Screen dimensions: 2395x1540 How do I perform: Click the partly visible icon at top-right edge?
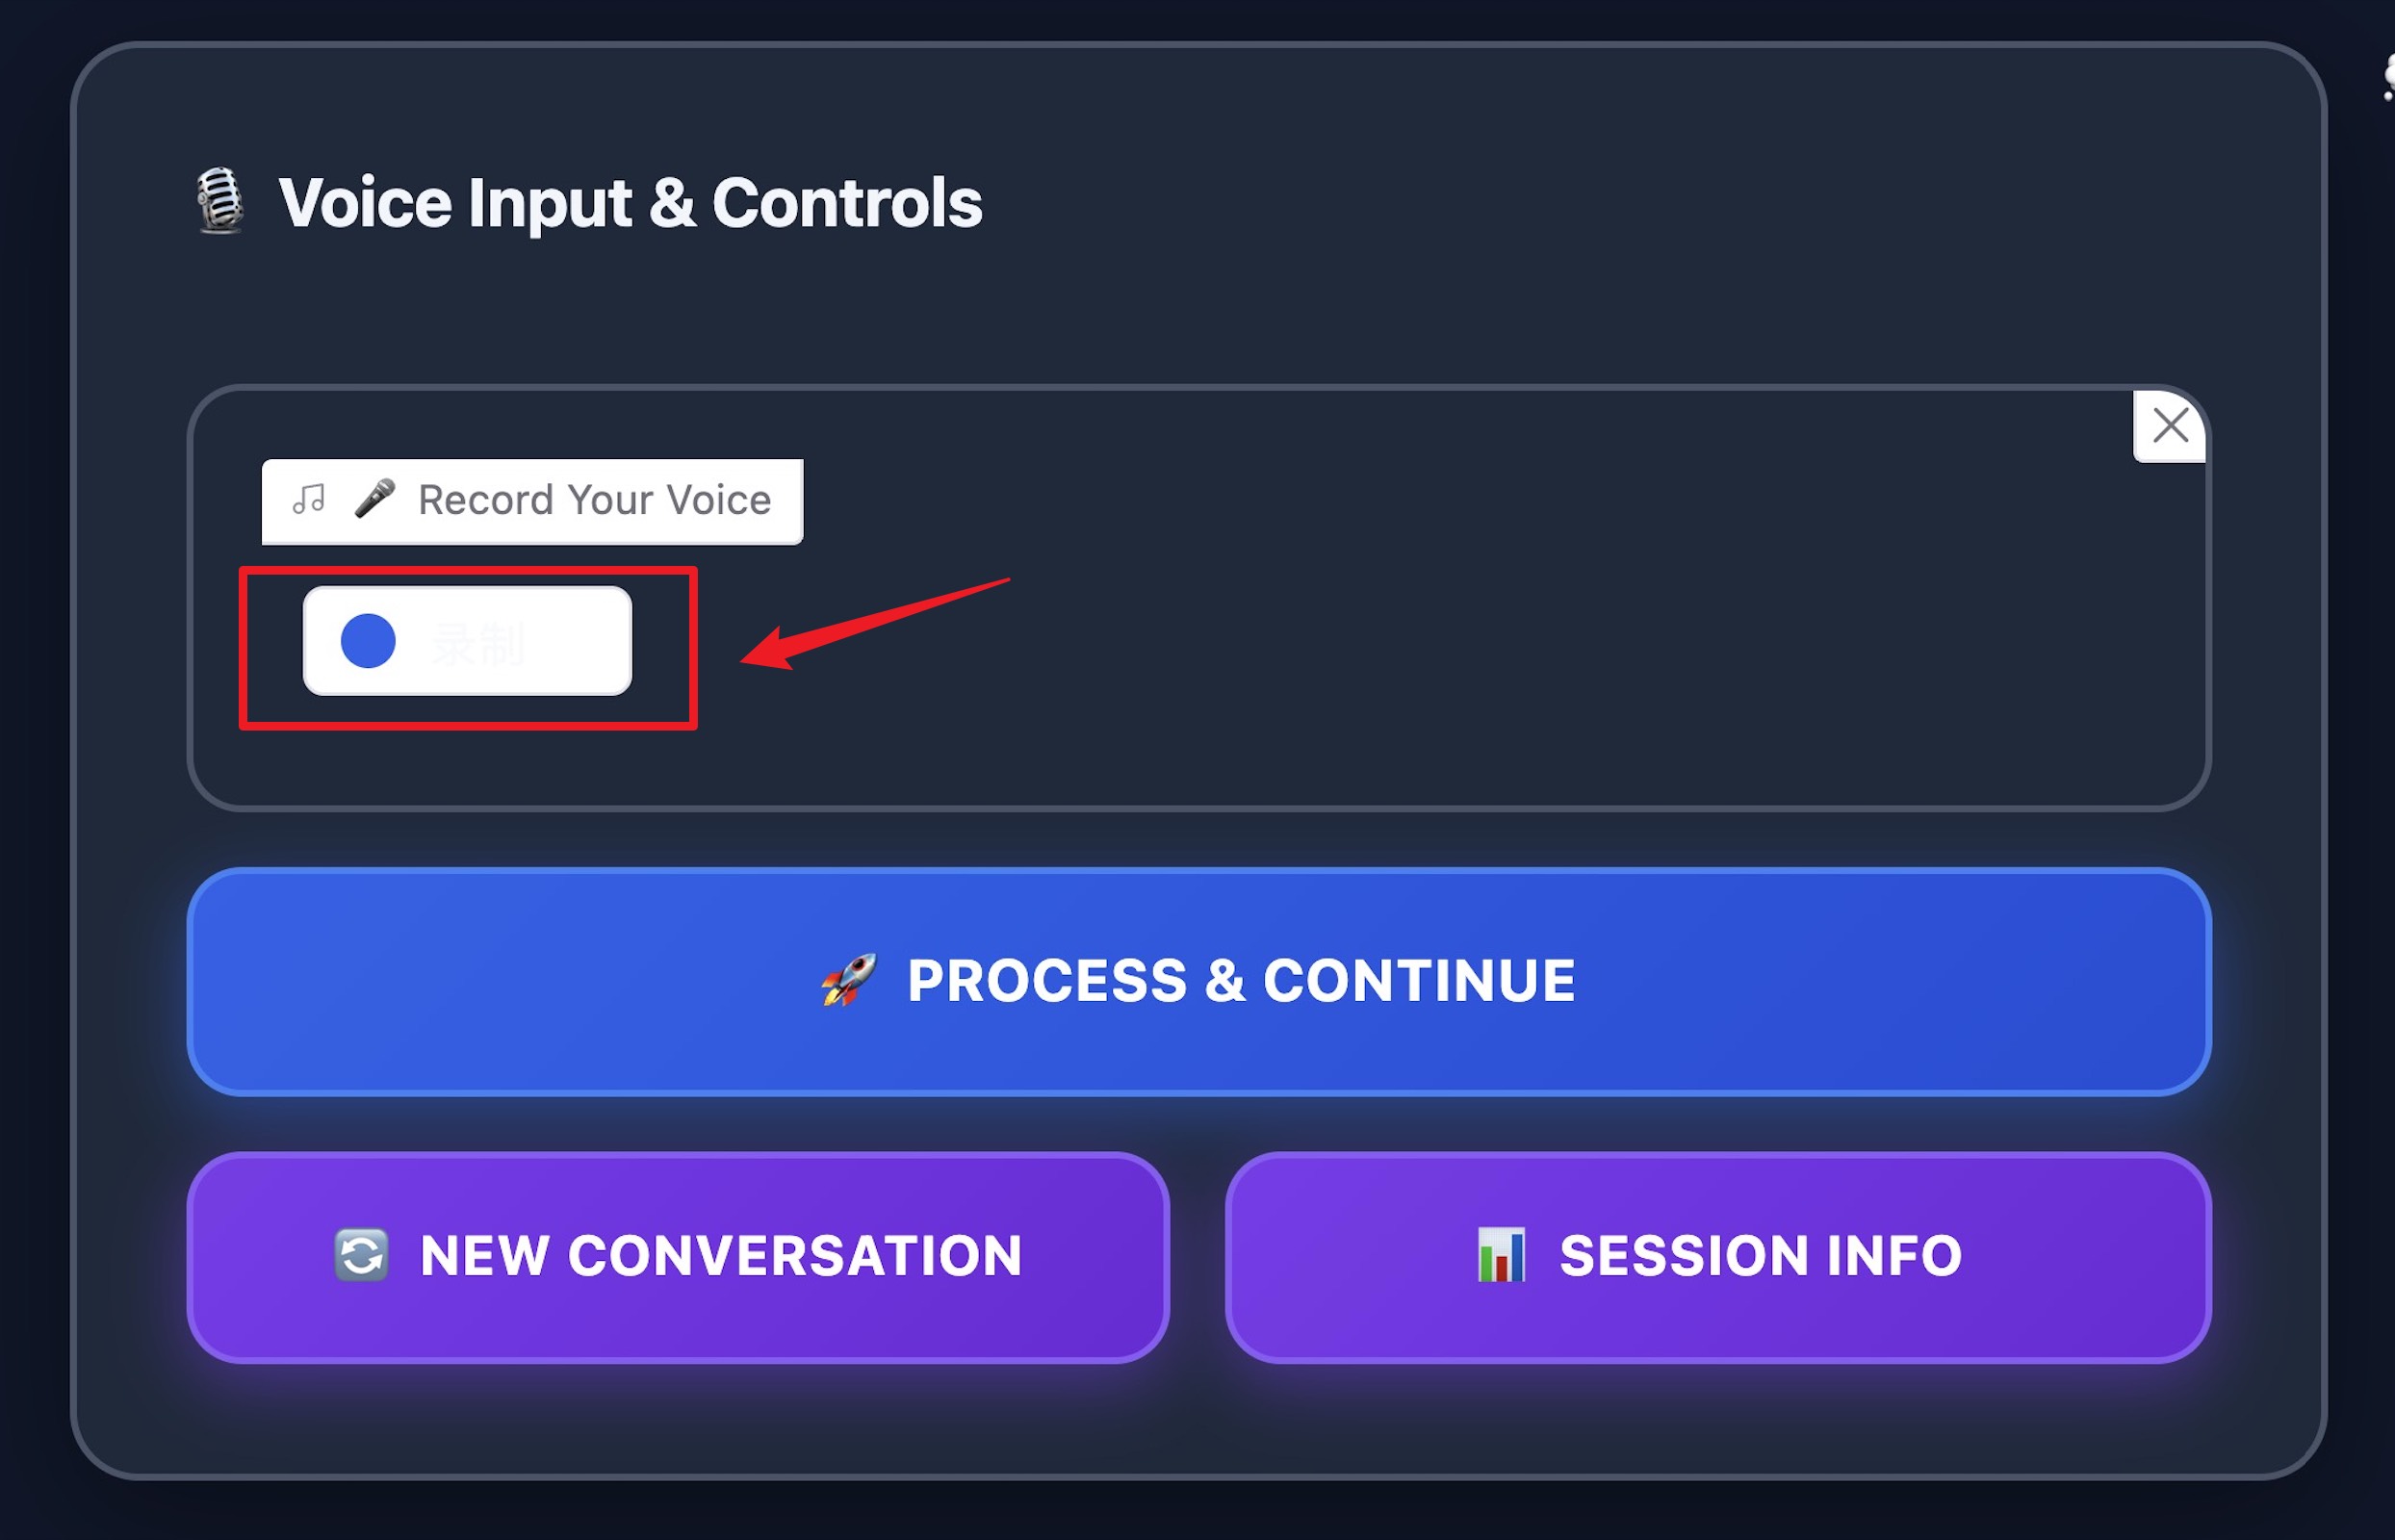click(2388, 77)
